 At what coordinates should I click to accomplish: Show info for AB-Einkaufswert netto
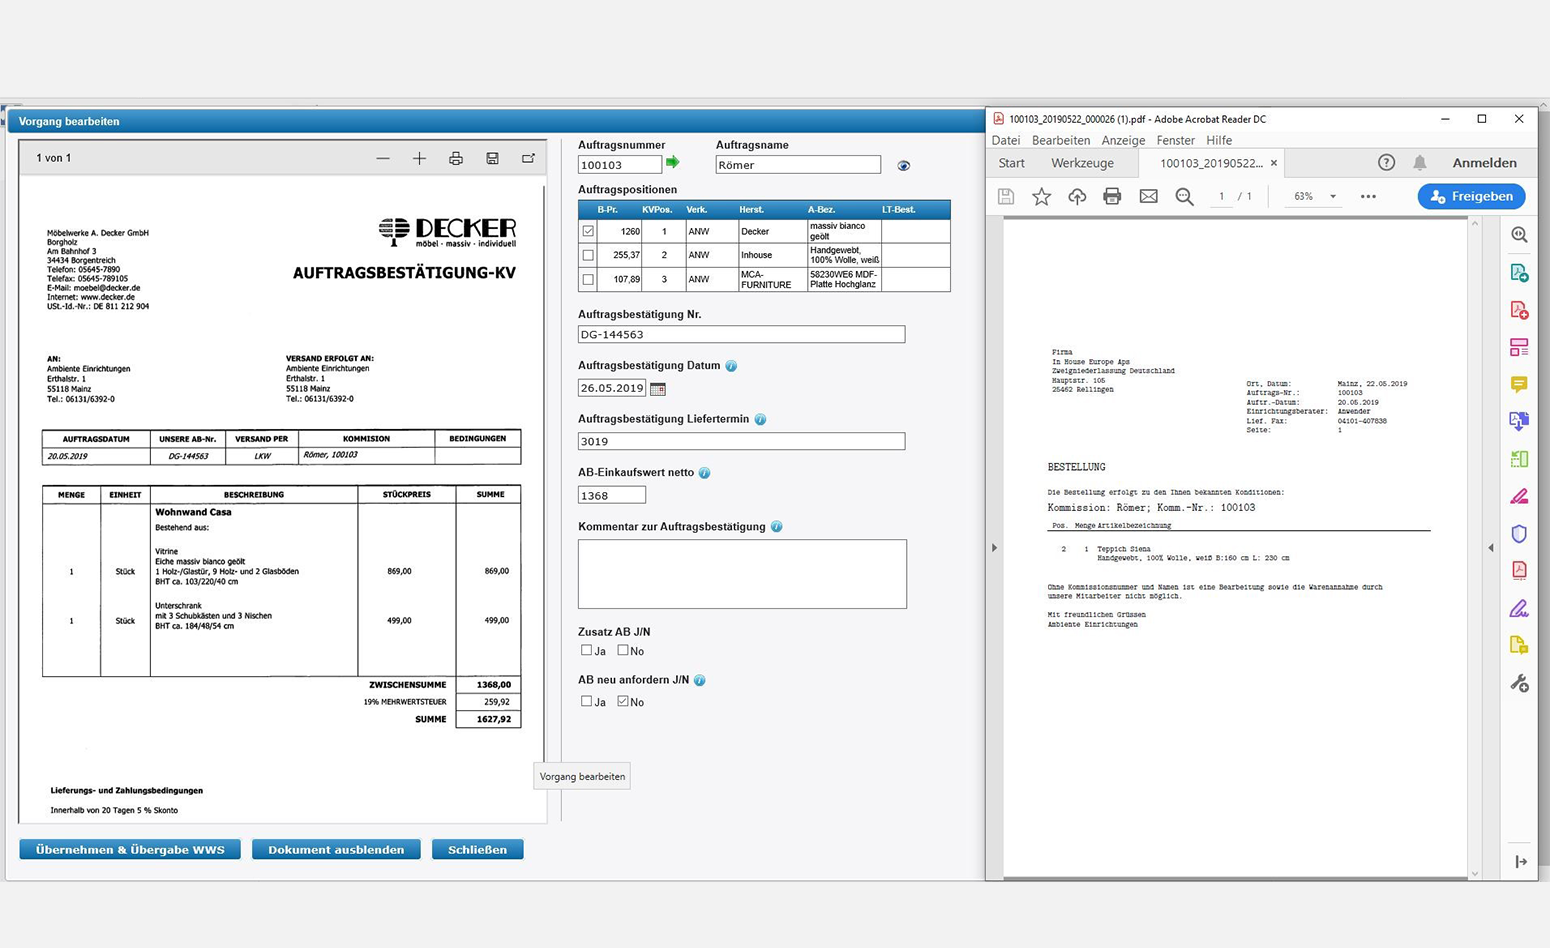[x=704, y=473]
